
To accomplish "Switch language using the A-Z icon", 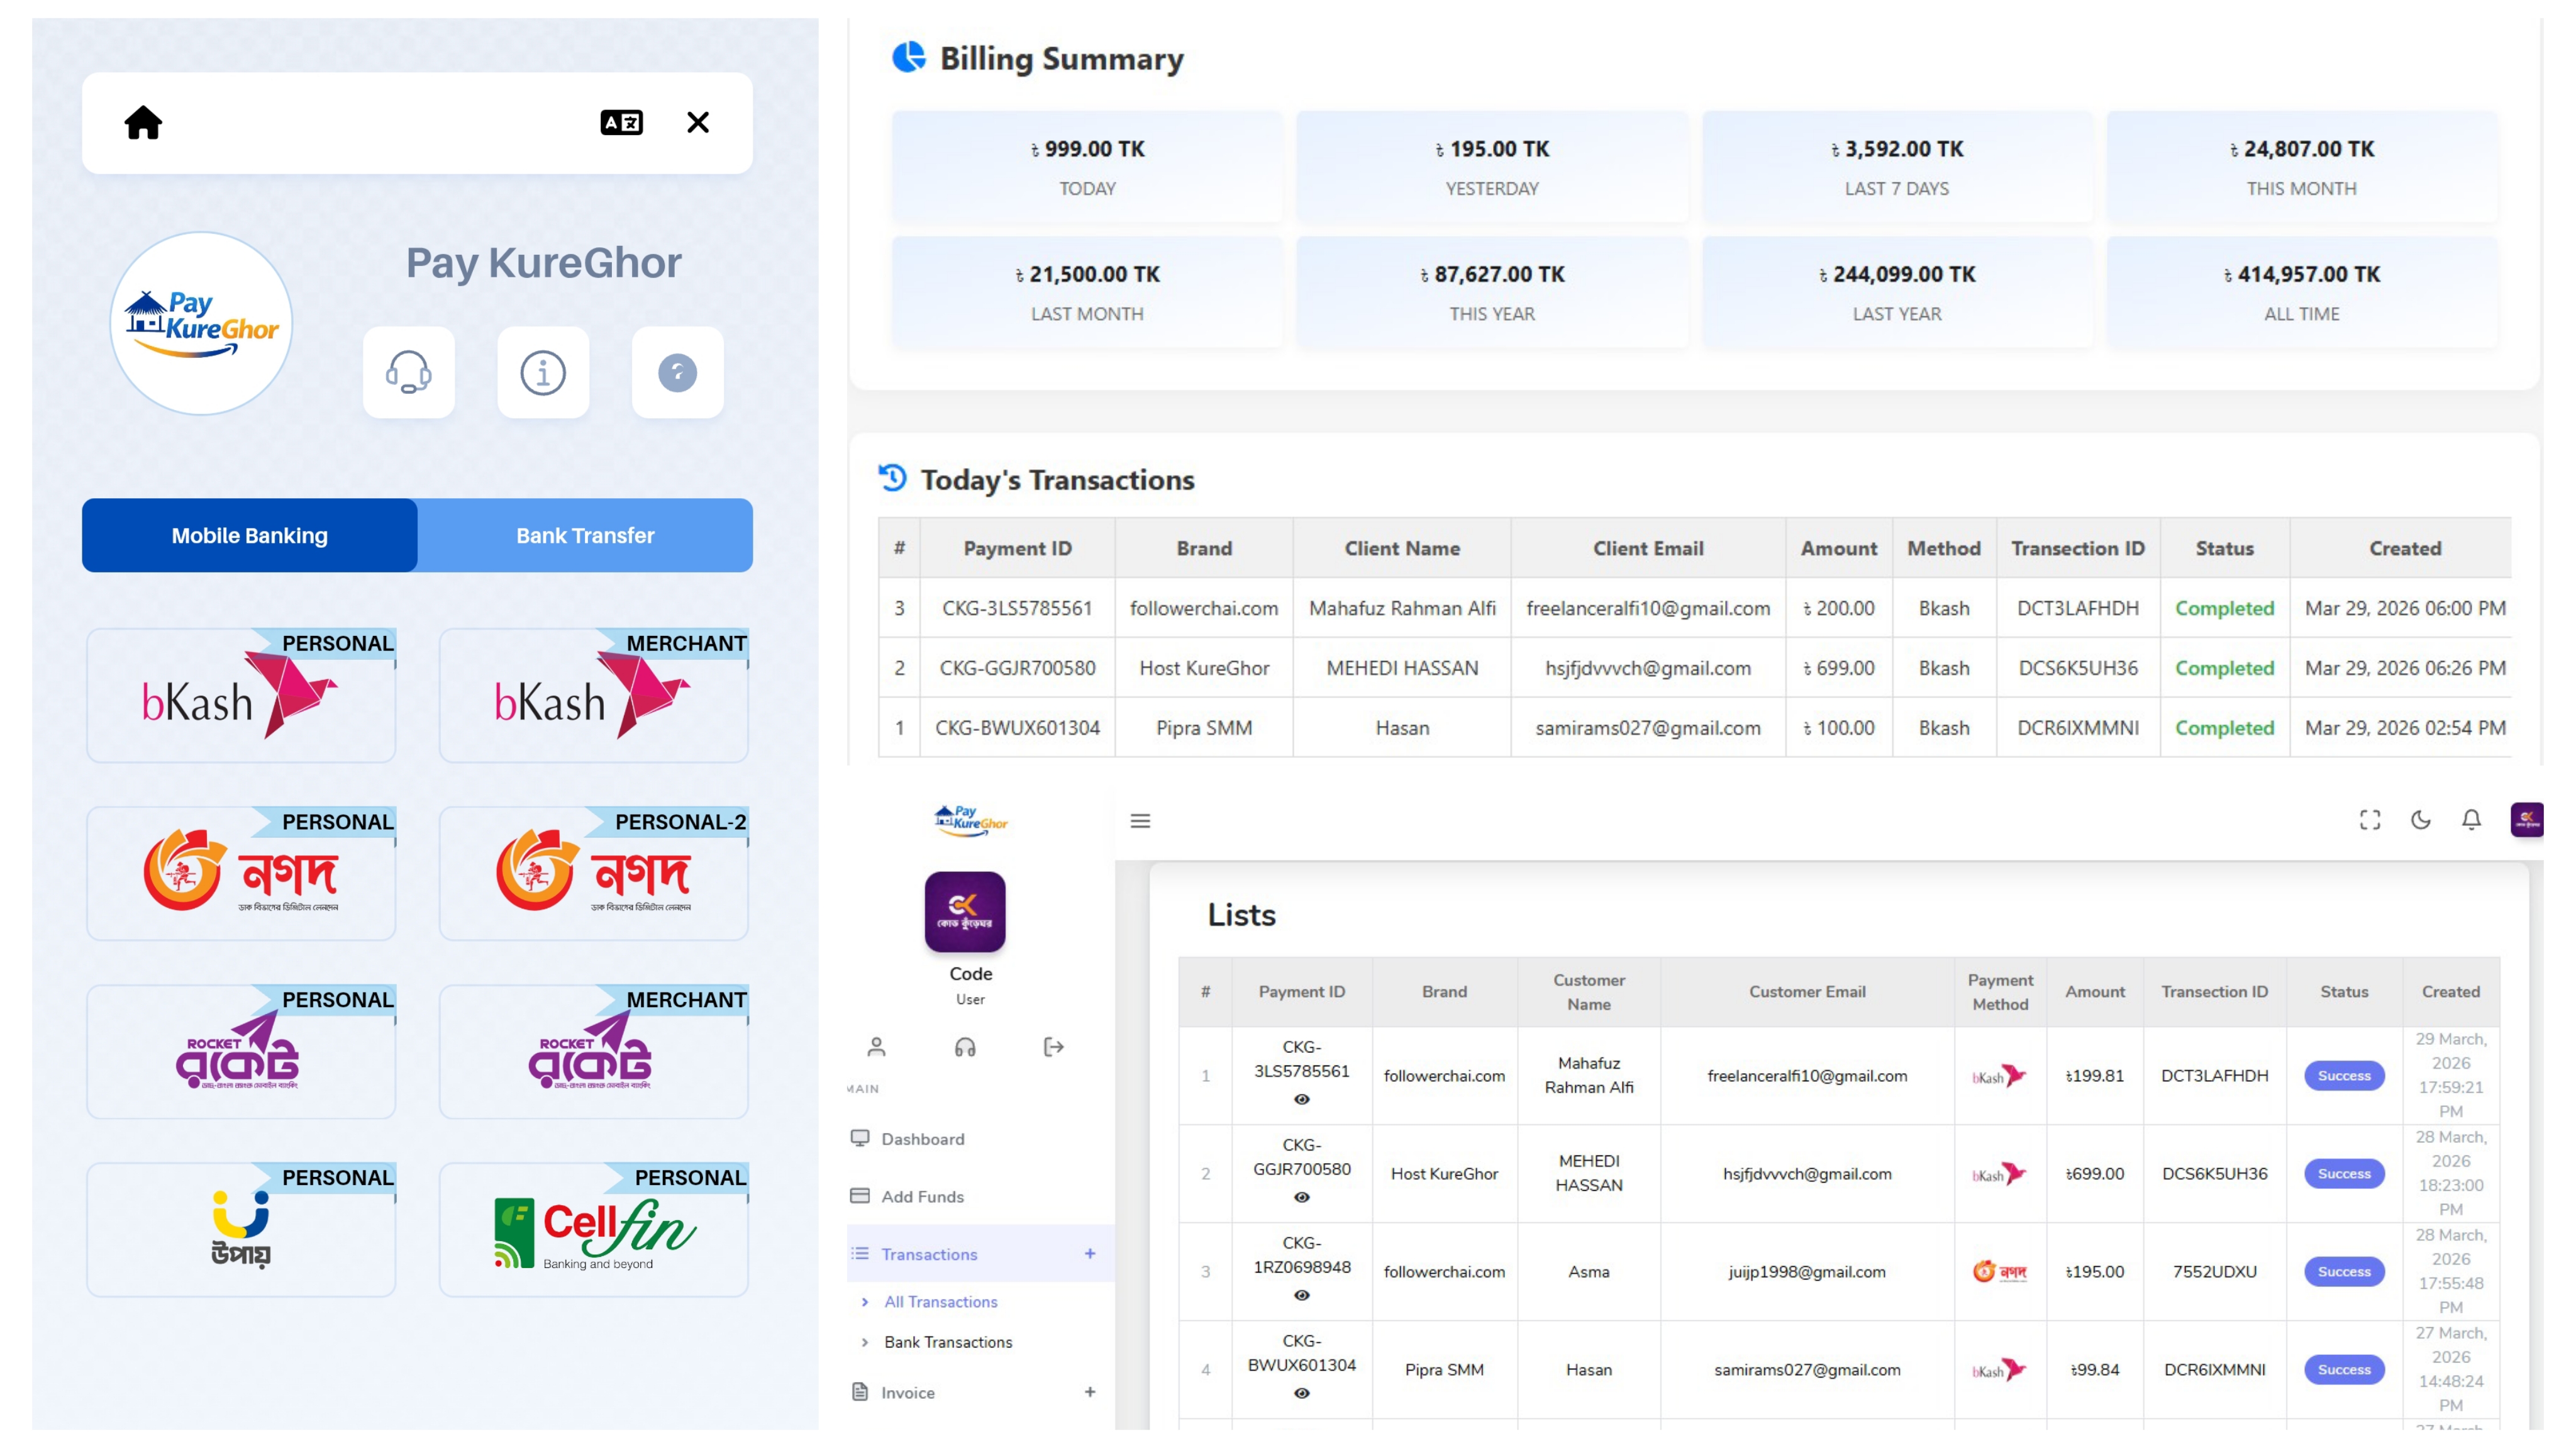I will [x=622, y=122].
